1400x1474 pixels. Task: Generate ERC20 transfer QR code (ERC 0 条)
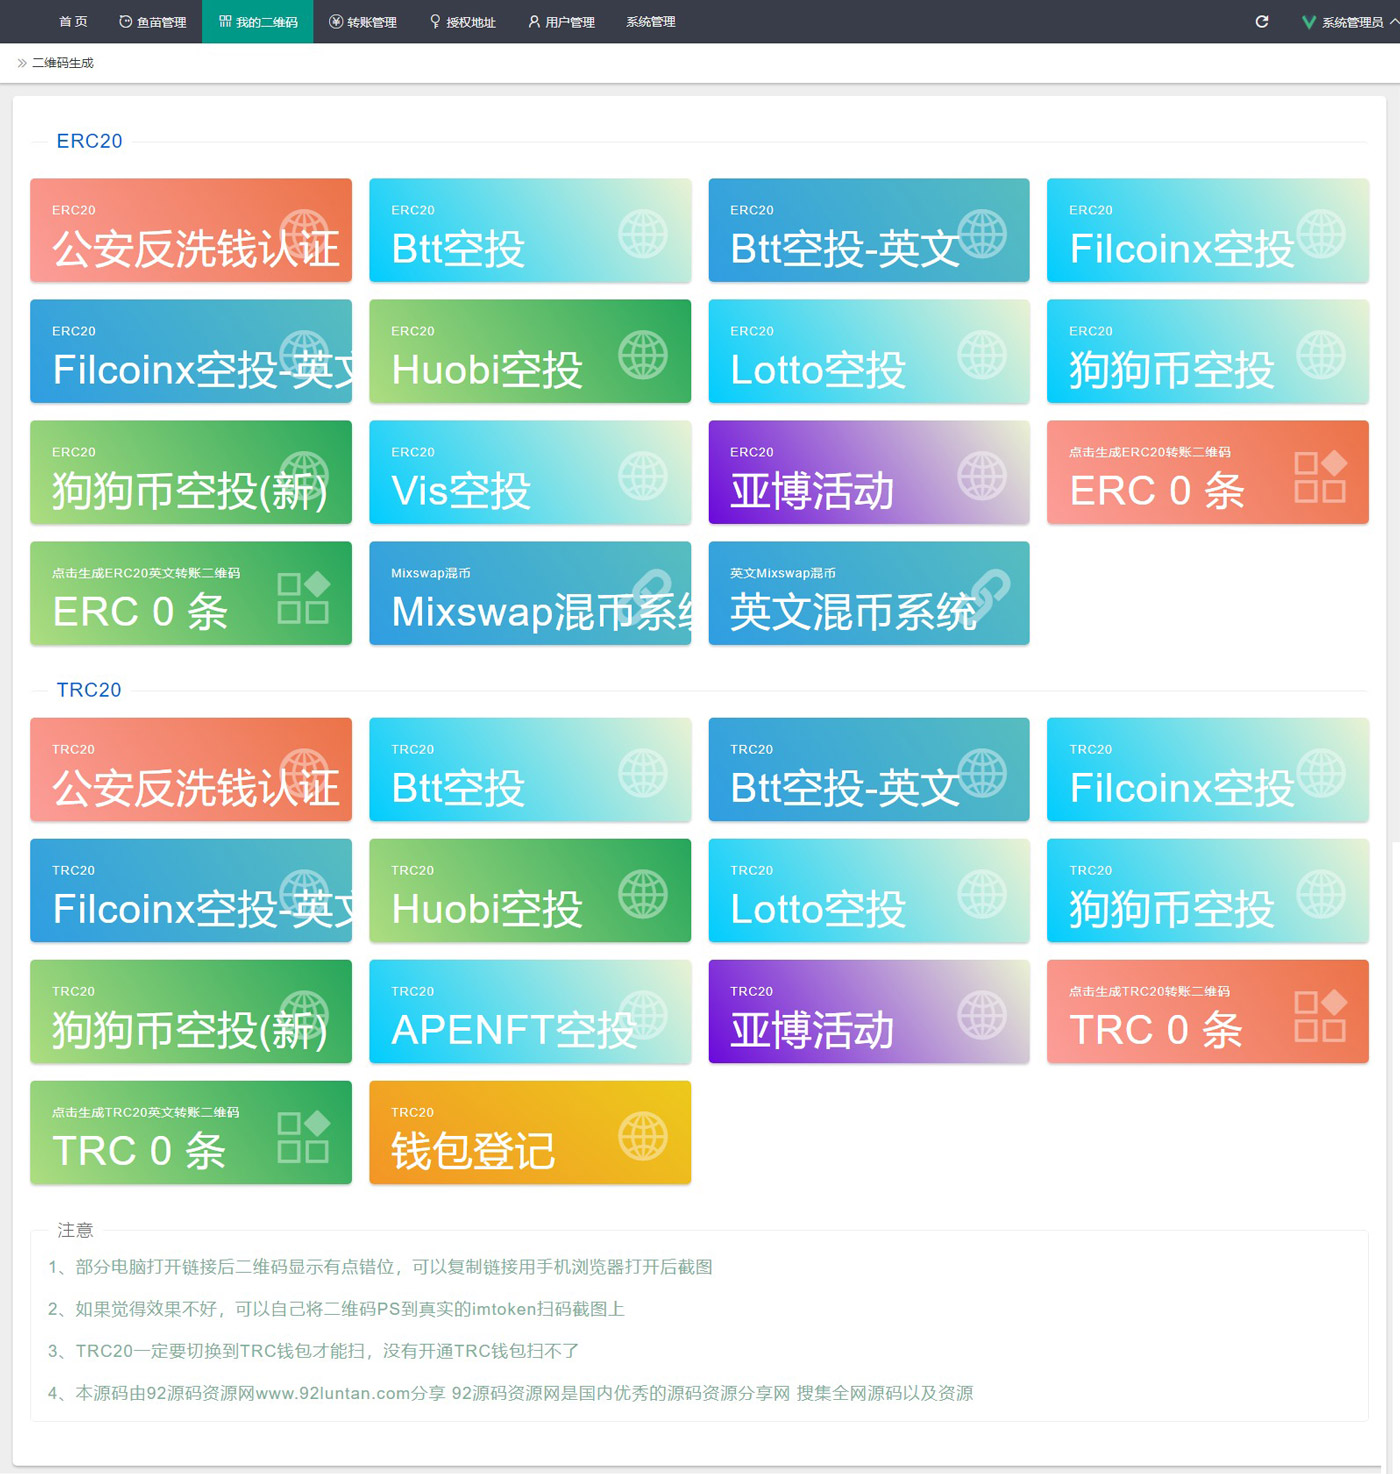[1208, 472]
